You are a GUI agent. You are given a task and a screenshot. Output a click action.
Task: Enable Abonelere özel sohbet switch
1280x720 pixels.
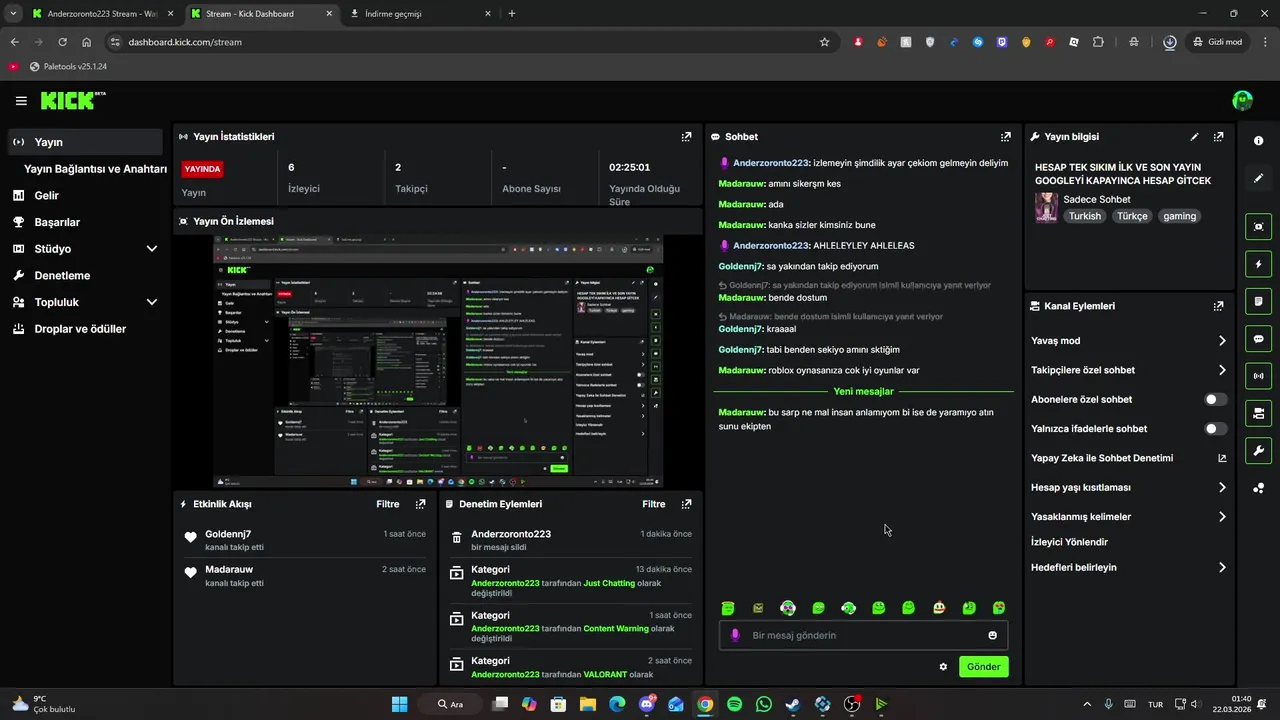1215,399
